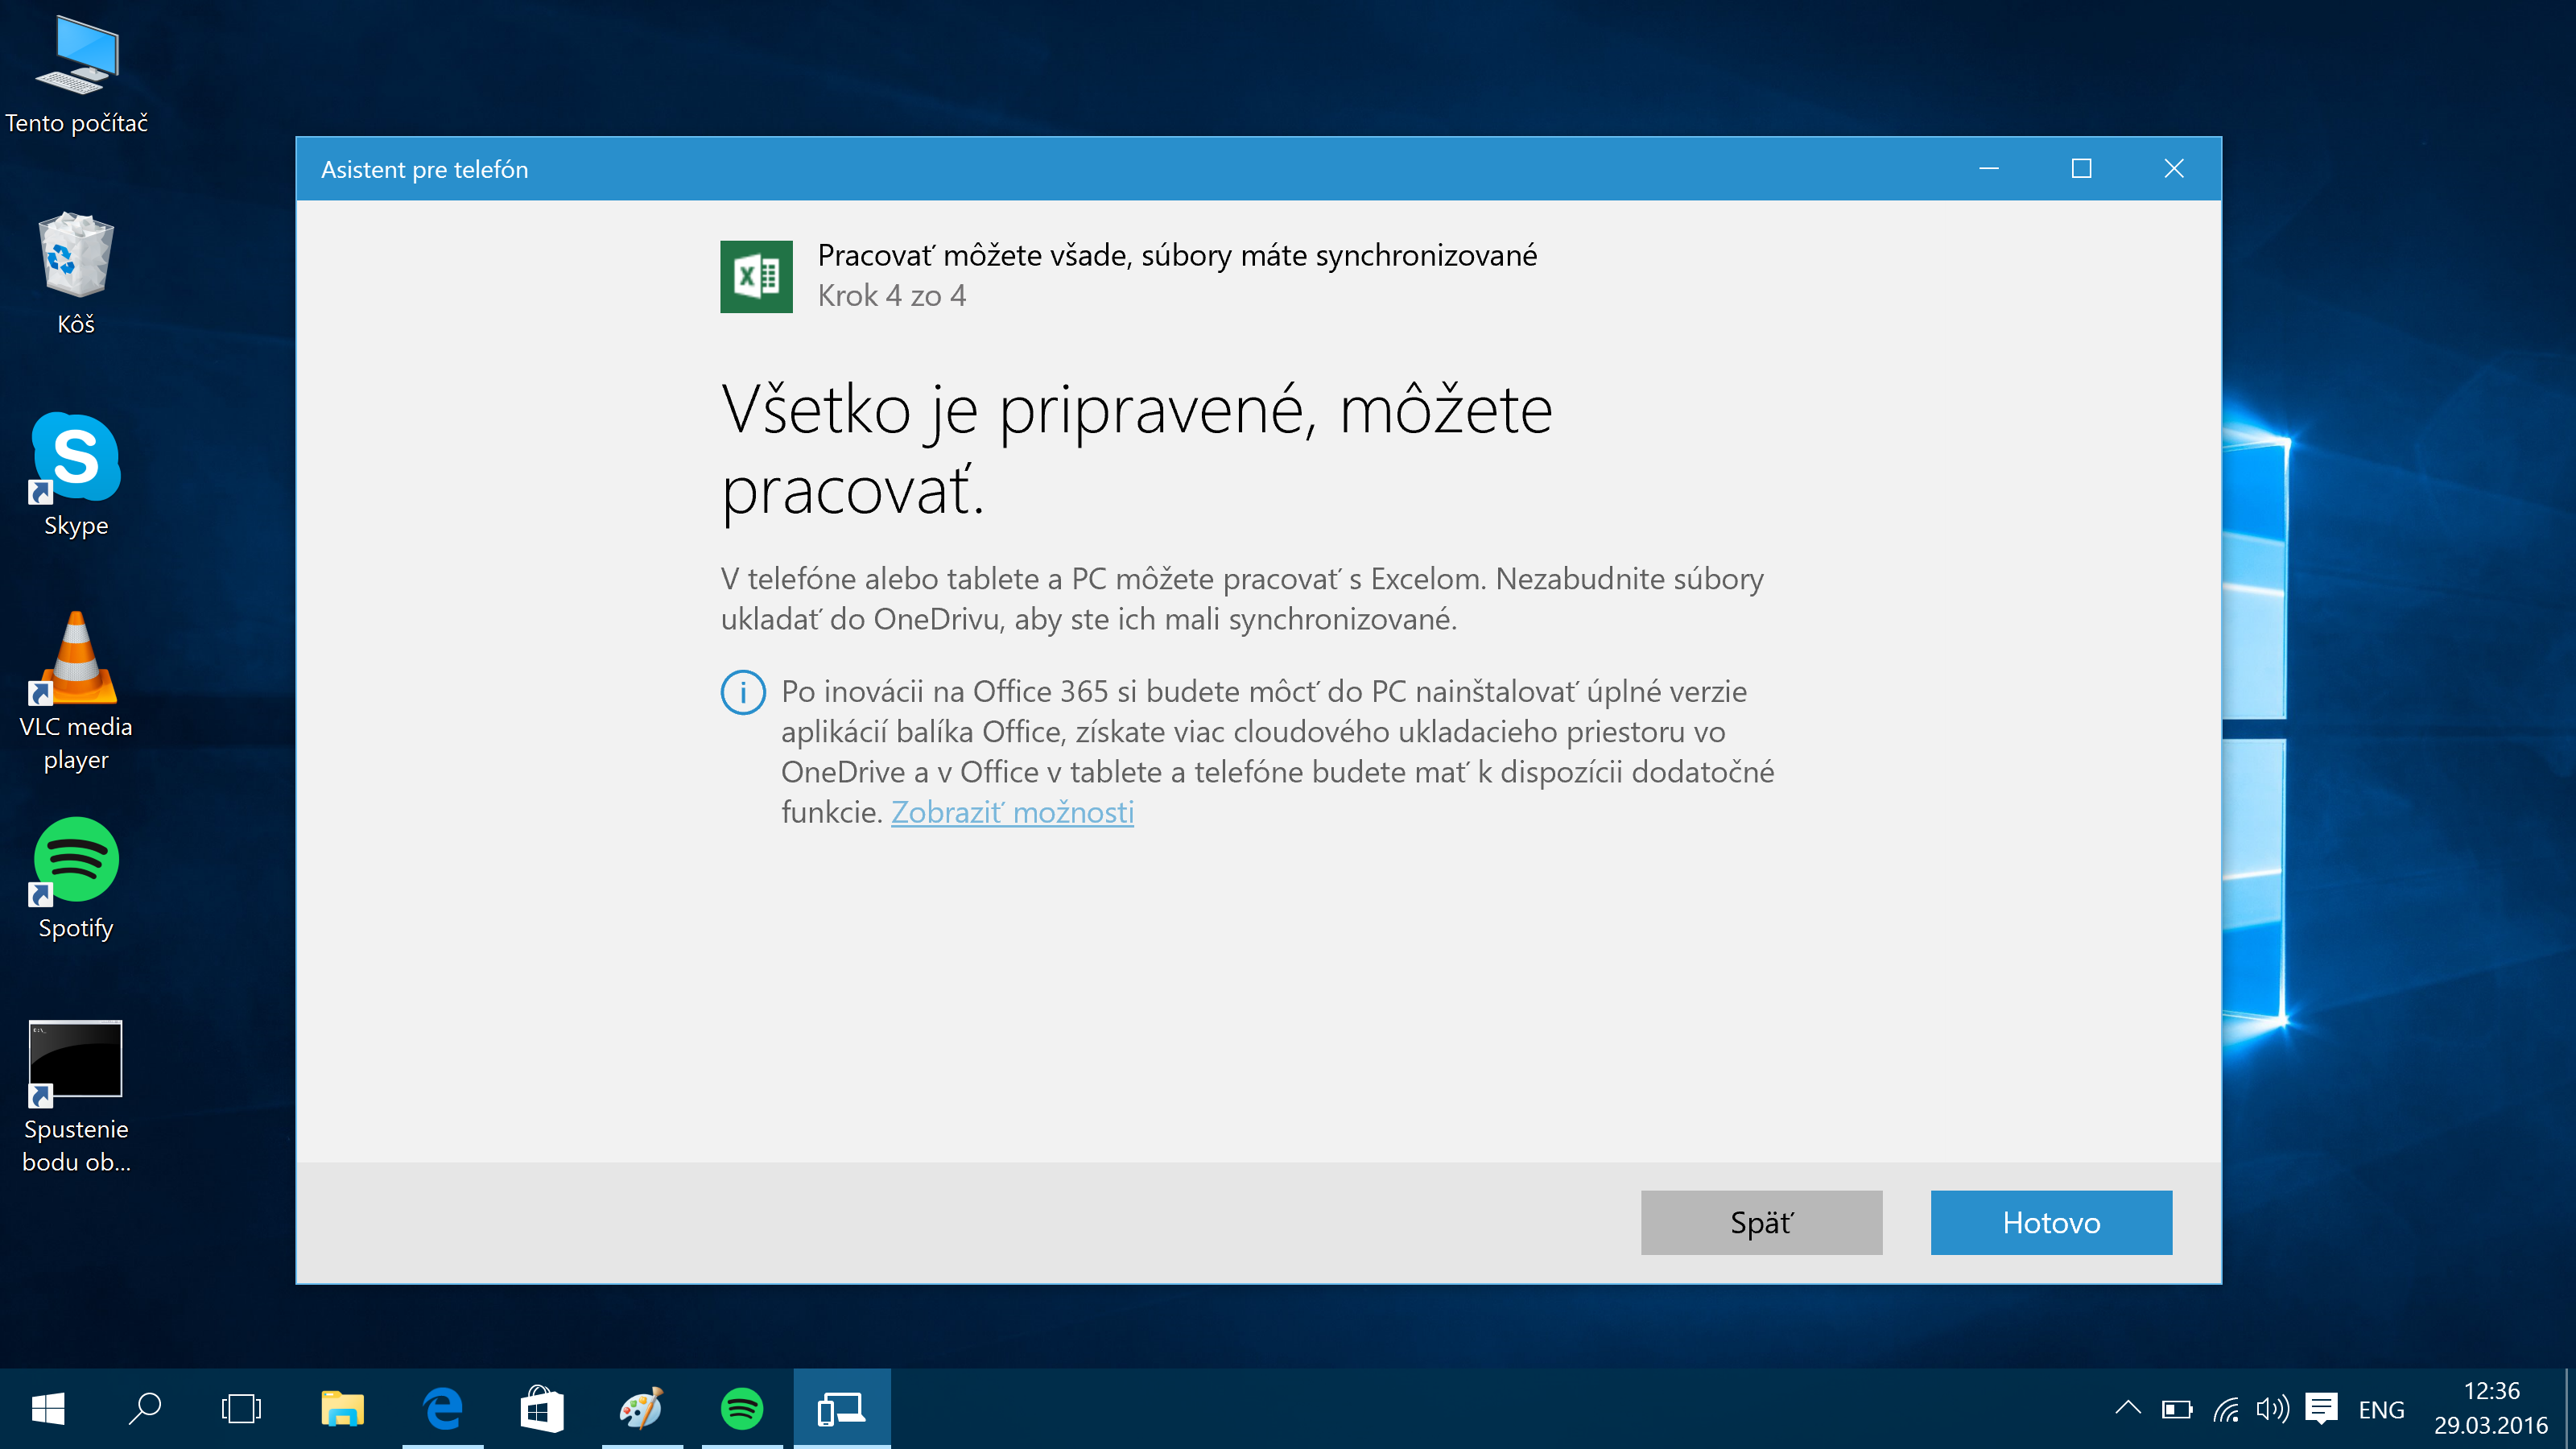The image size is (2576, 1449).
Task: Close the Asistent pre telefón window
Action: click(2174, 168)
